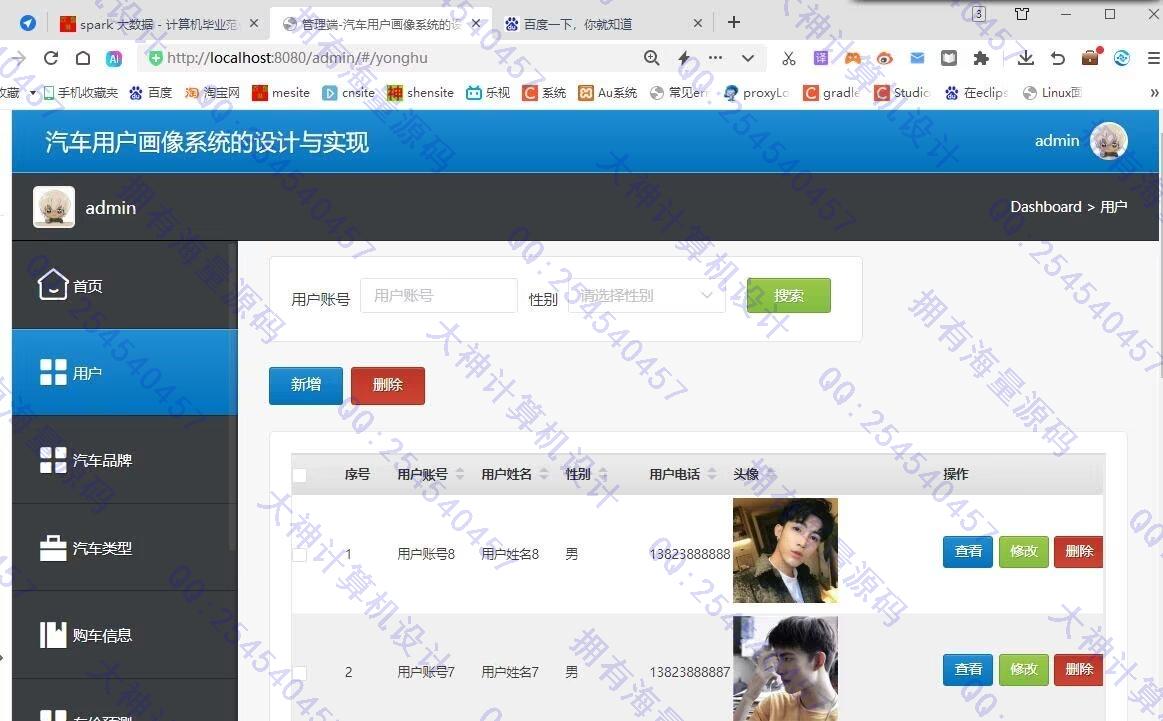1163x721 pixels.
Task: Click the browser home icon
Action: click(x=83, y=58)
